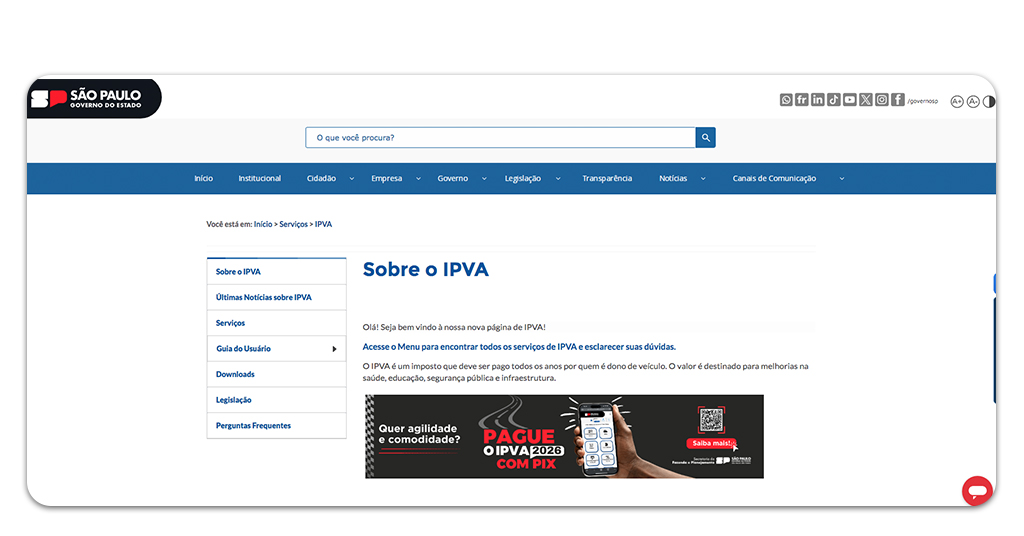The height and width of the screenshot is (536, 1024).
Task: Open the red chat bubble widget
Action: pyautogui.click(x=976, y=491)
